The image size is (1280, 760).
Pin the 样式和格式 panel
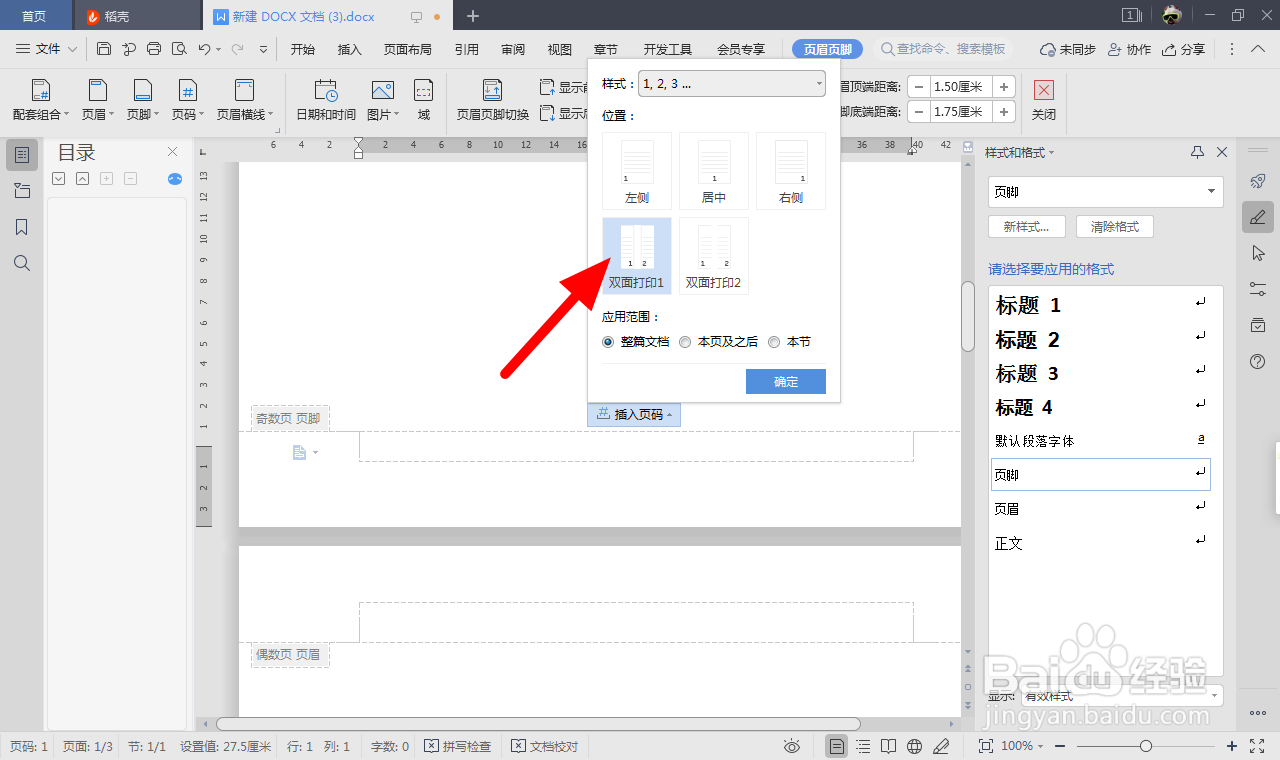1198,152
